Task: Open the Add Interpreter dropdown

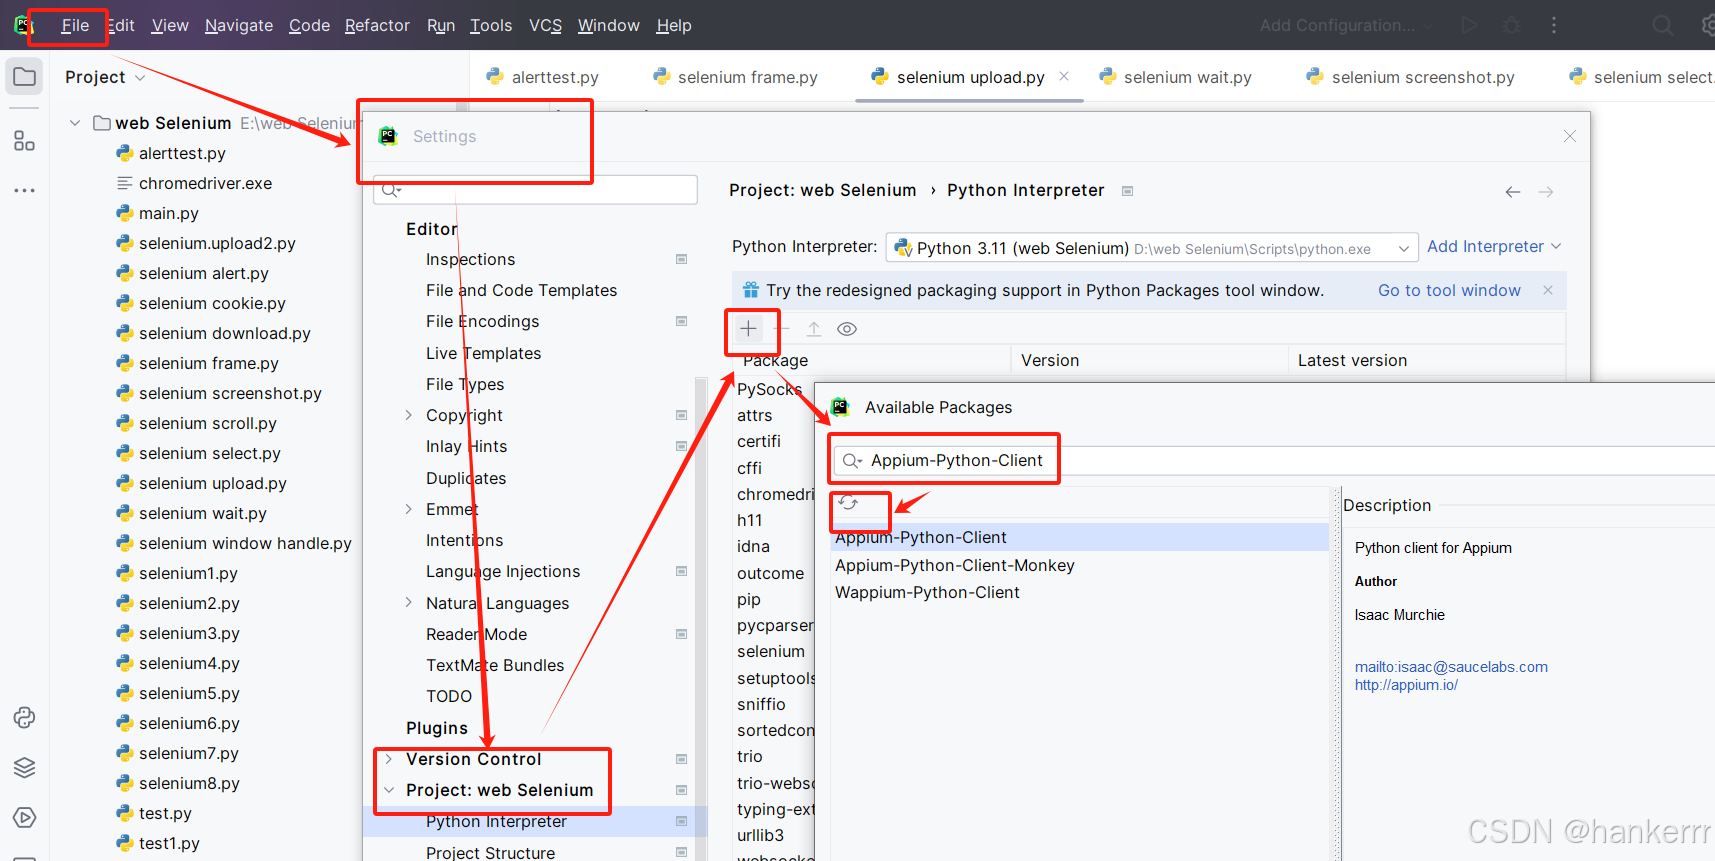Action: pyautogui.click(x=1494, y=246)
